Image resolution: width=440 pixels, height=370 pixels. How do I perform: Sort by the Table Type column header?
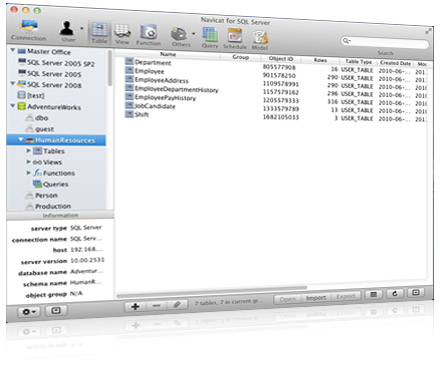tap(359, 62)
